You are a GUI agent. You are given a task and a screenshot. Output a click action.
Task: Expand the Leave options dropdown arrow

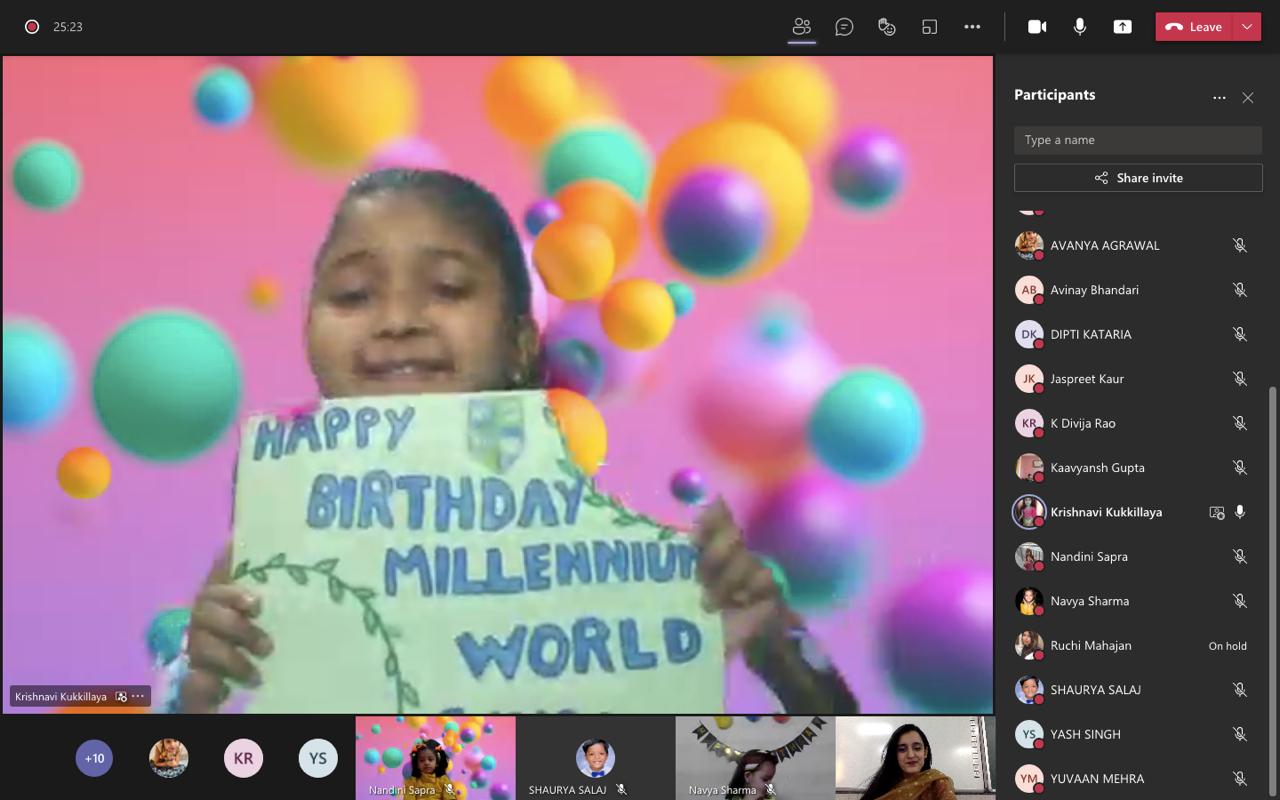[1247, 27]
